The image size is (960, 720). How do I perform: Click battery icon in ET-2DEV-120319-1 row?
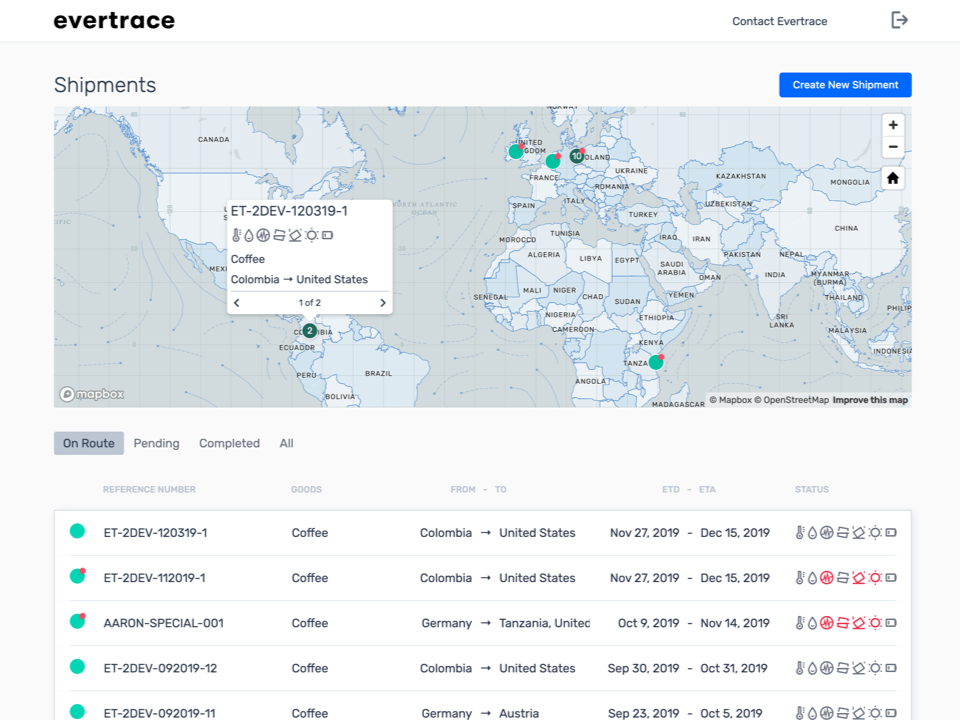point(891,533)
